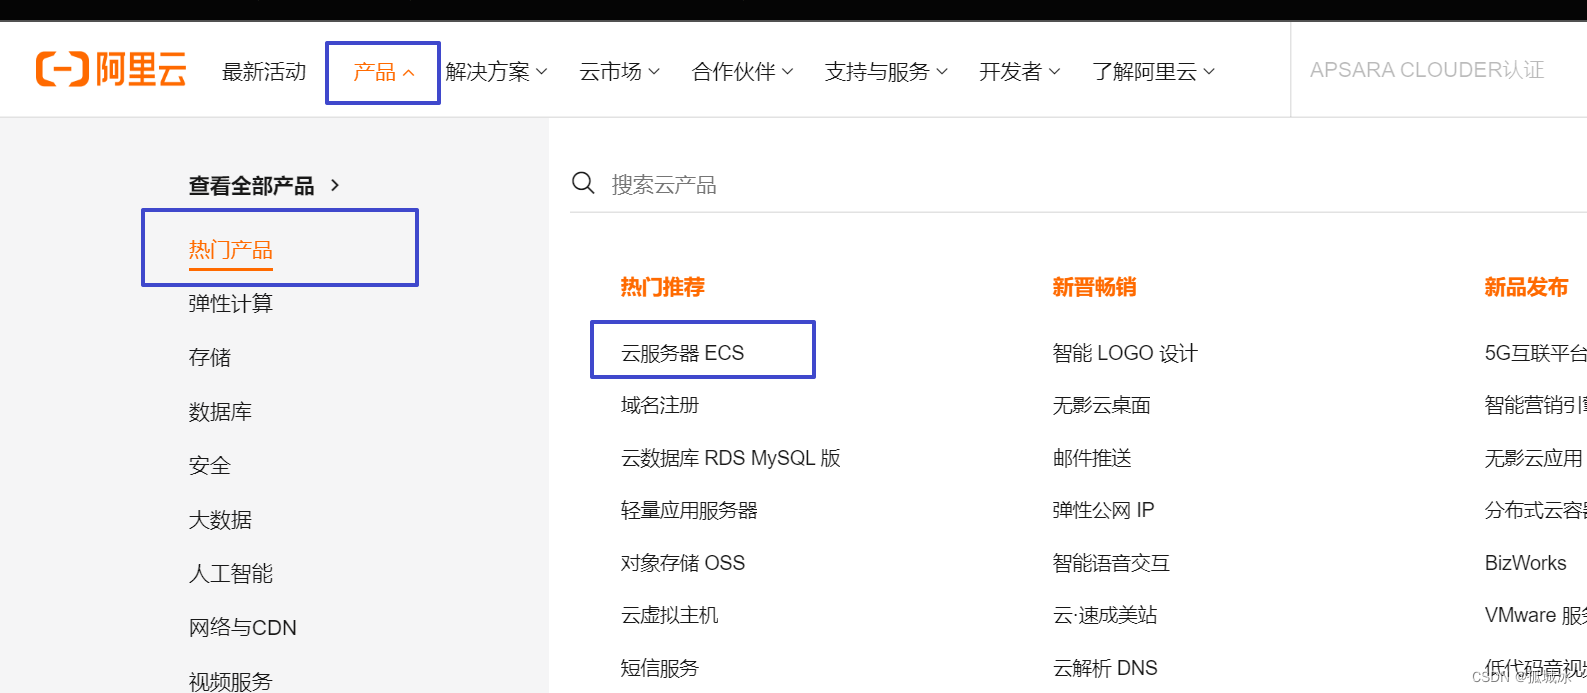Image resolution: width=1587 pixels, height=693 pixels.
Task: Collapse the 产品 menu
Action: click(383, 72)
